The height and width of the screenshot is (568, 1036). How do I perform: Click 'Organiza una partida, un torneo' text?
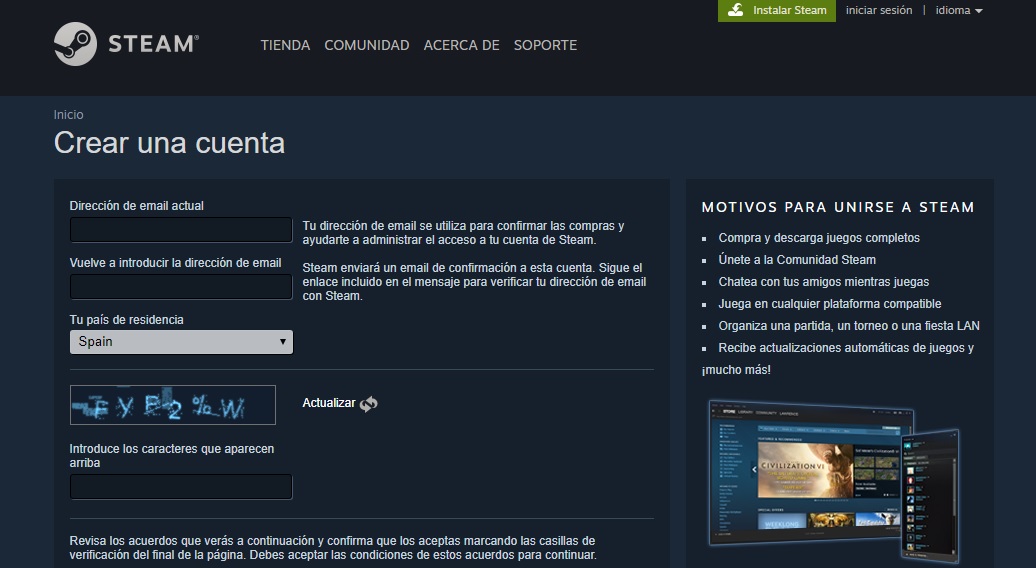pos(801,326)
